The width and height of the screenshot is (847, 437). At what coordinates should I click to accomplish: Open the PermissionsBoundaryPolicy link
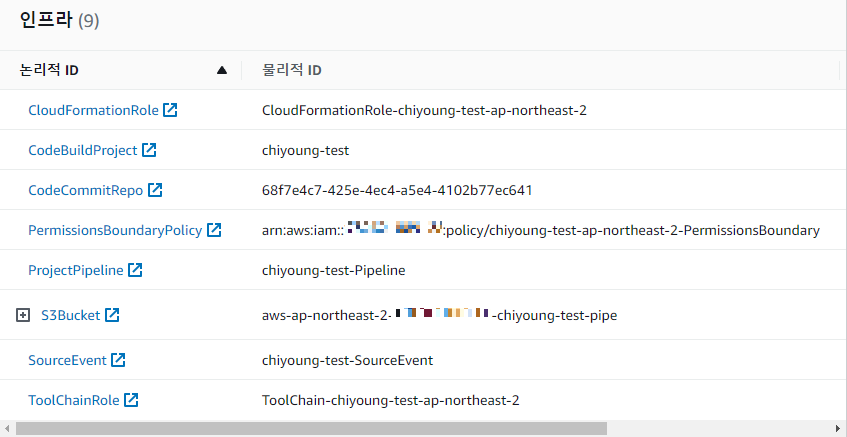tap(115, 230)
